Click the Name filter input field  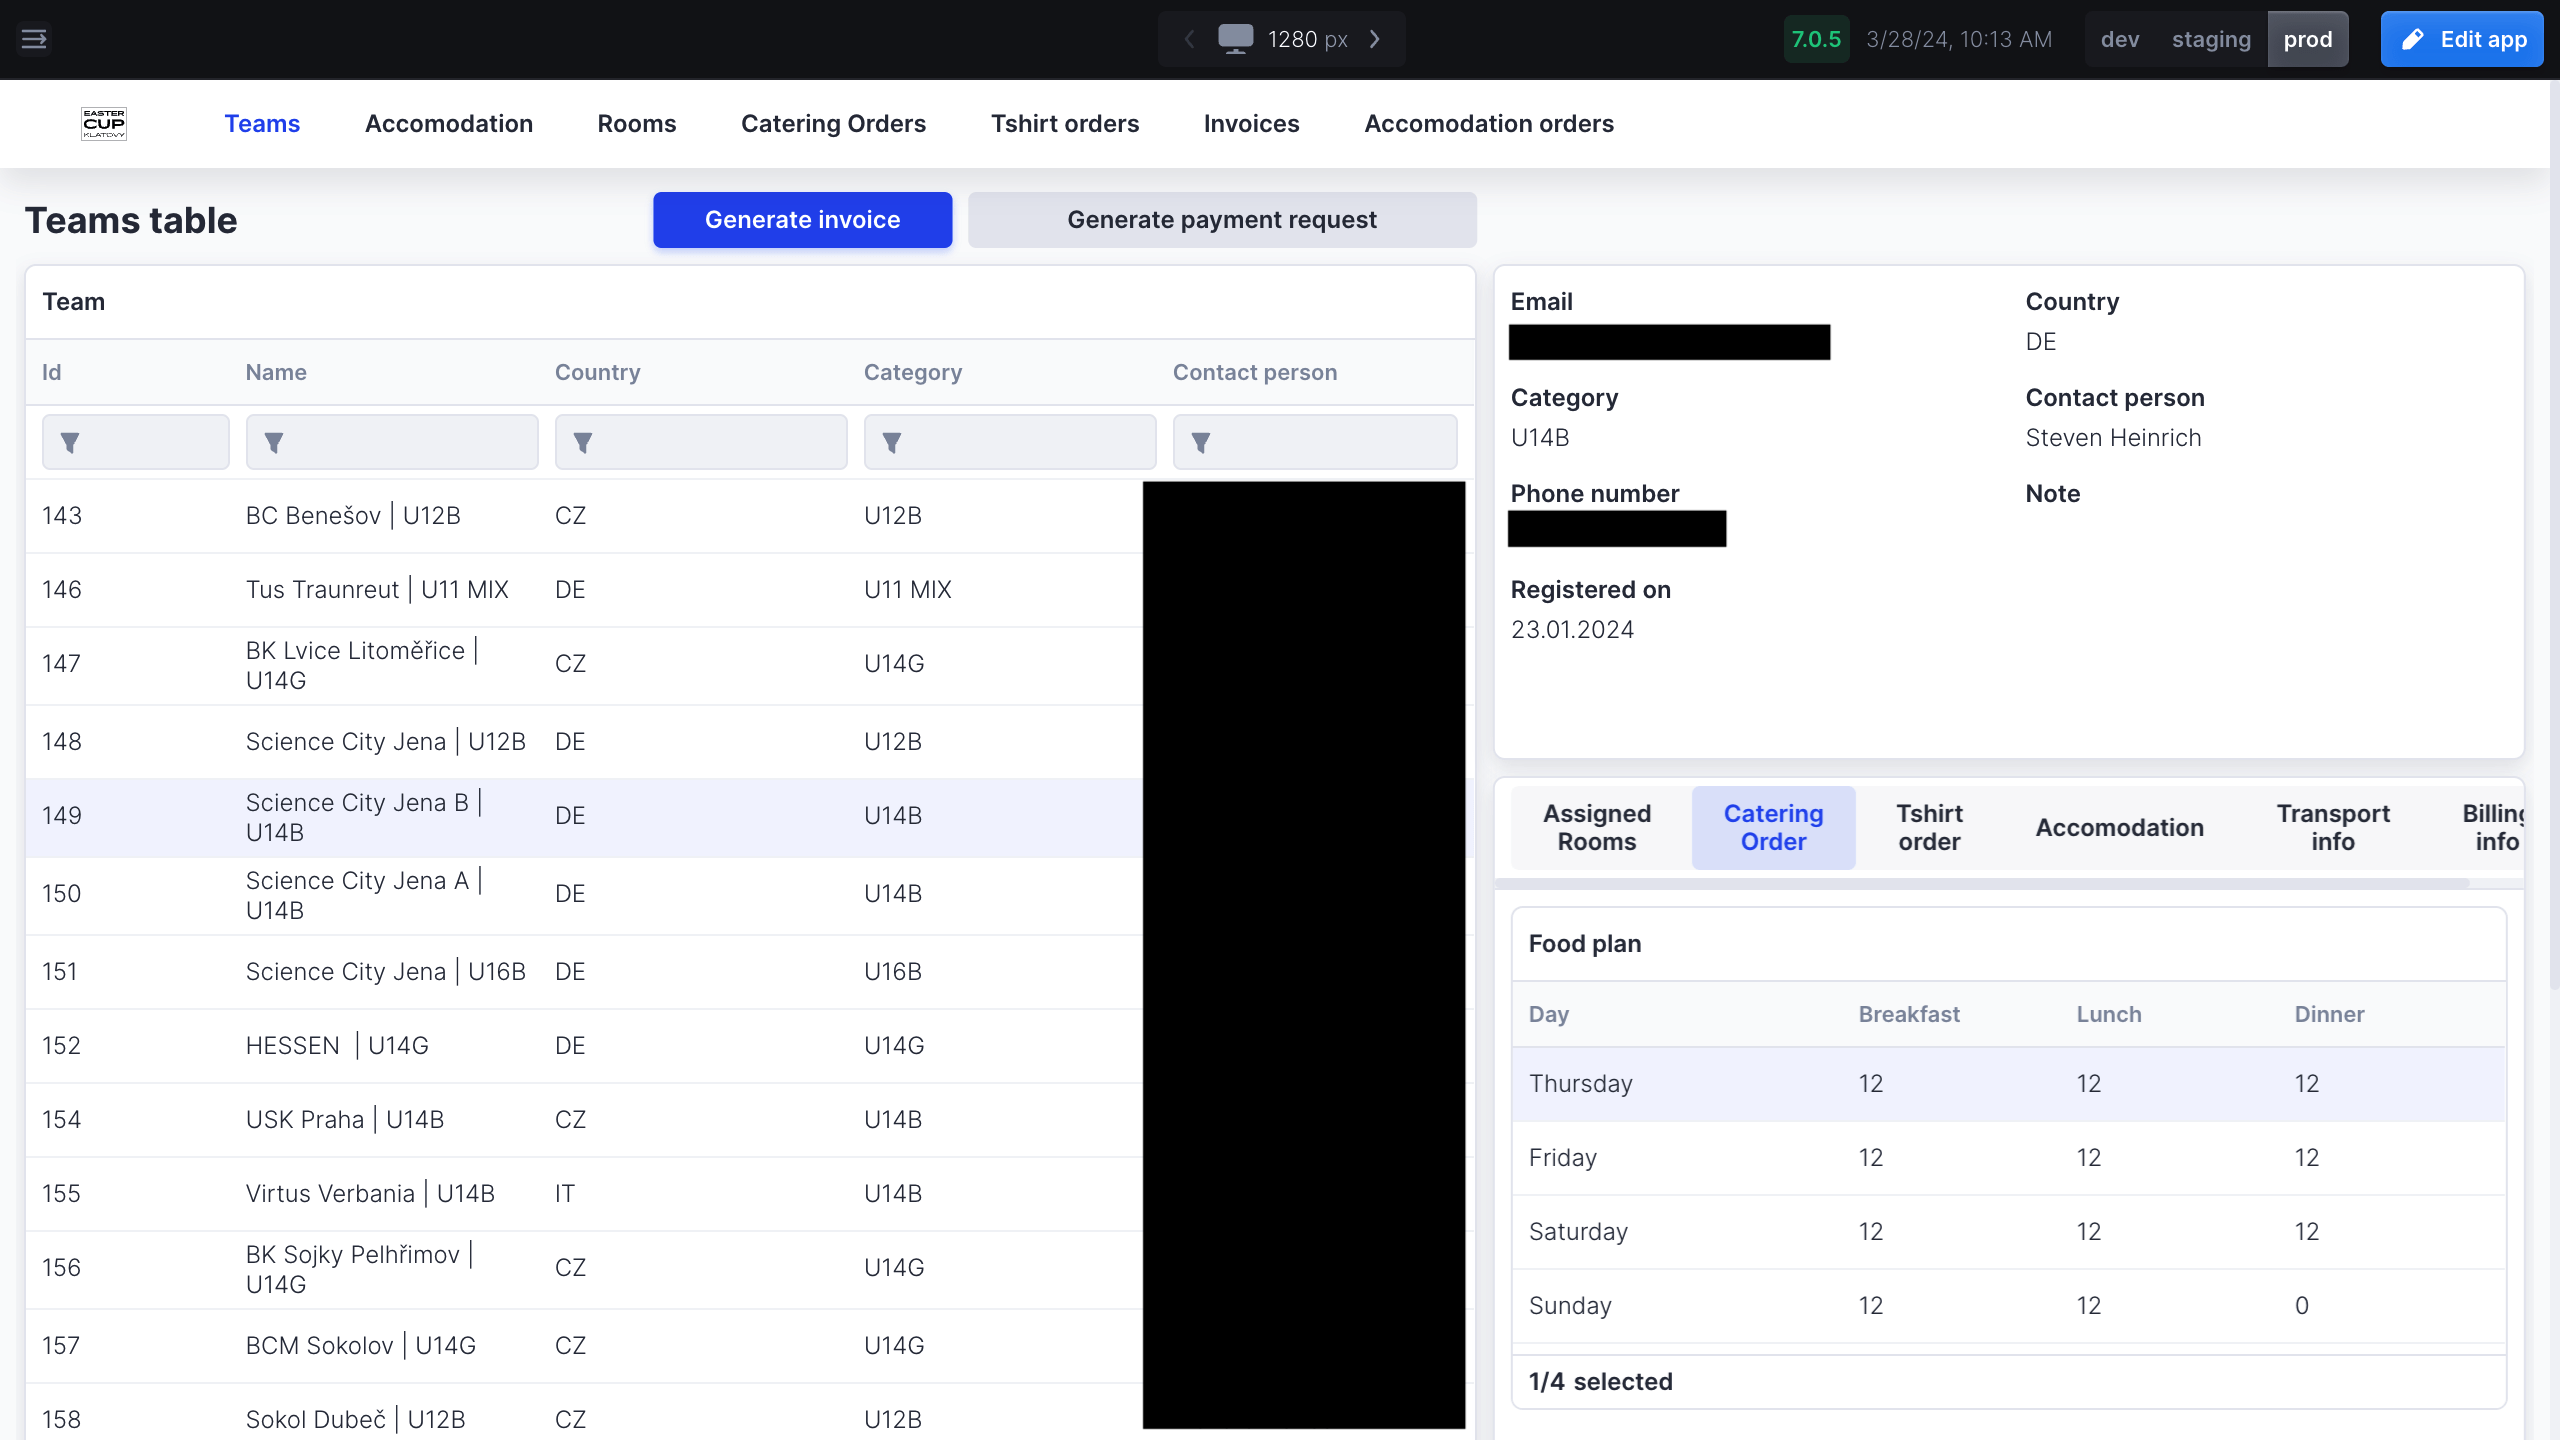click(x=392, y=442)
